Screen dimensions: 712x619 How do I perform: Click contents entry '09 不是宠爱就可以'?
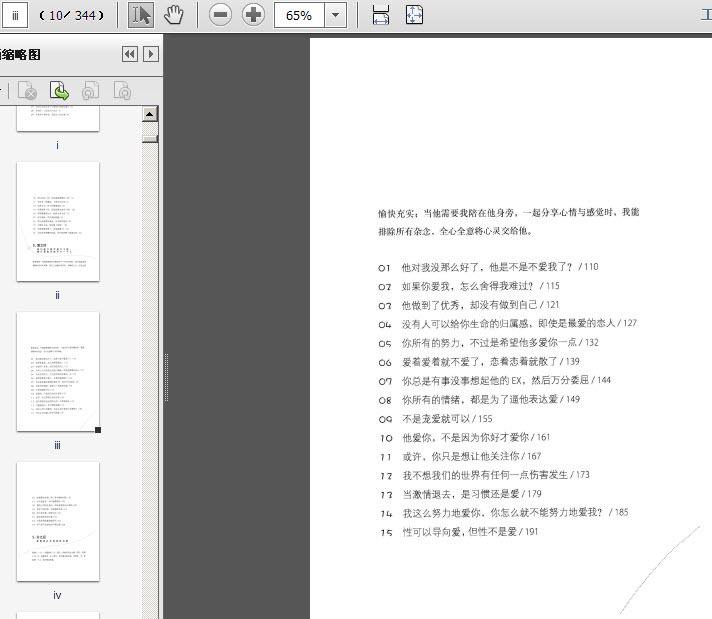click(435, 419)
